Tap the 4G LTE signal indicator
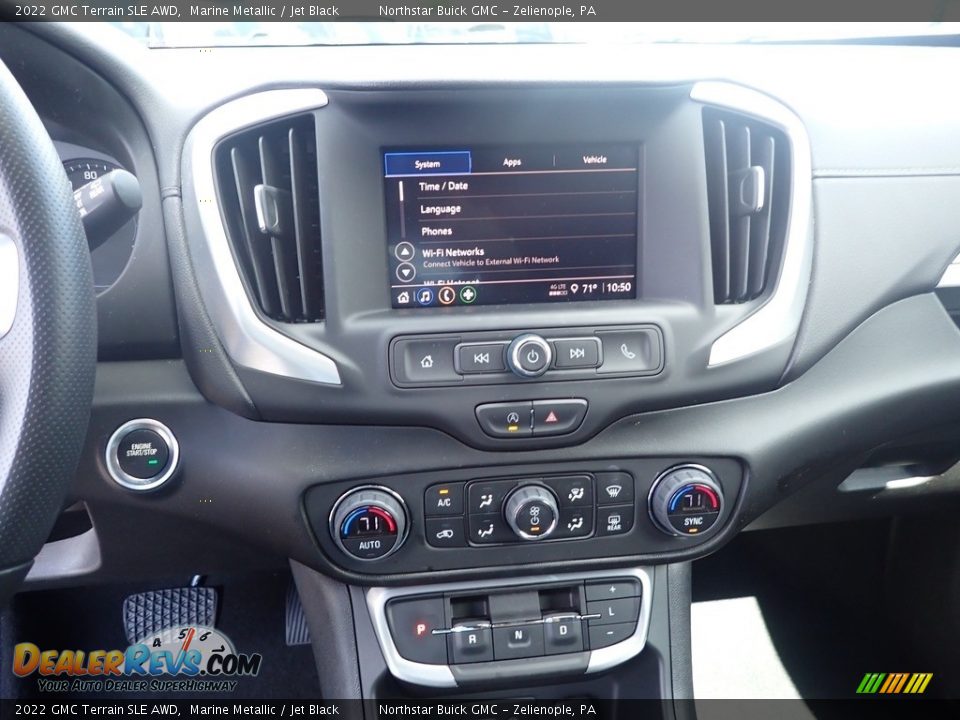This screenshot has width=960, height=720. click(558, 290)
